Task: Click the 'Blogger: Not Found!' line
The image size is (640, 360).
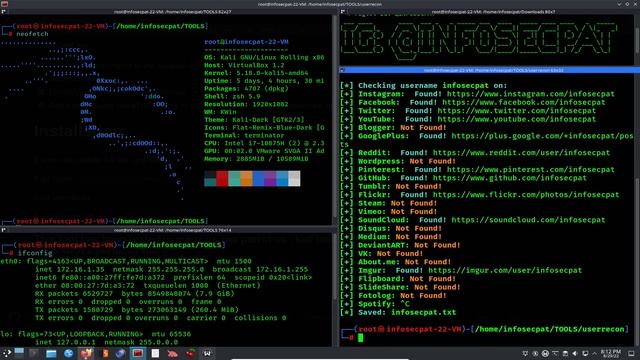Action: 393,127
